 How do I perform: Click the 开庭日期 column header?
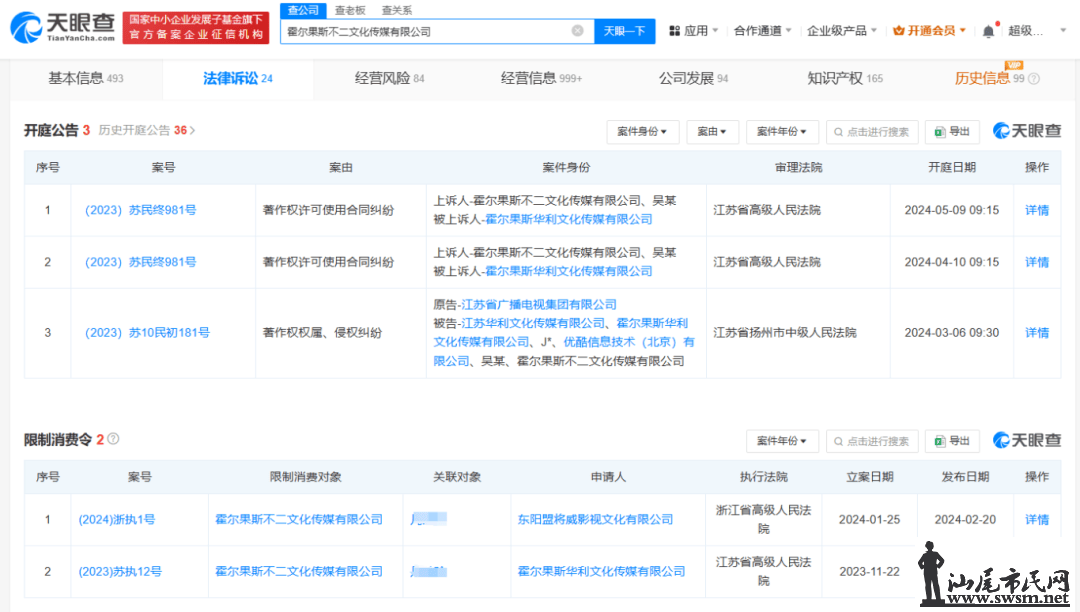coord(952,167)
